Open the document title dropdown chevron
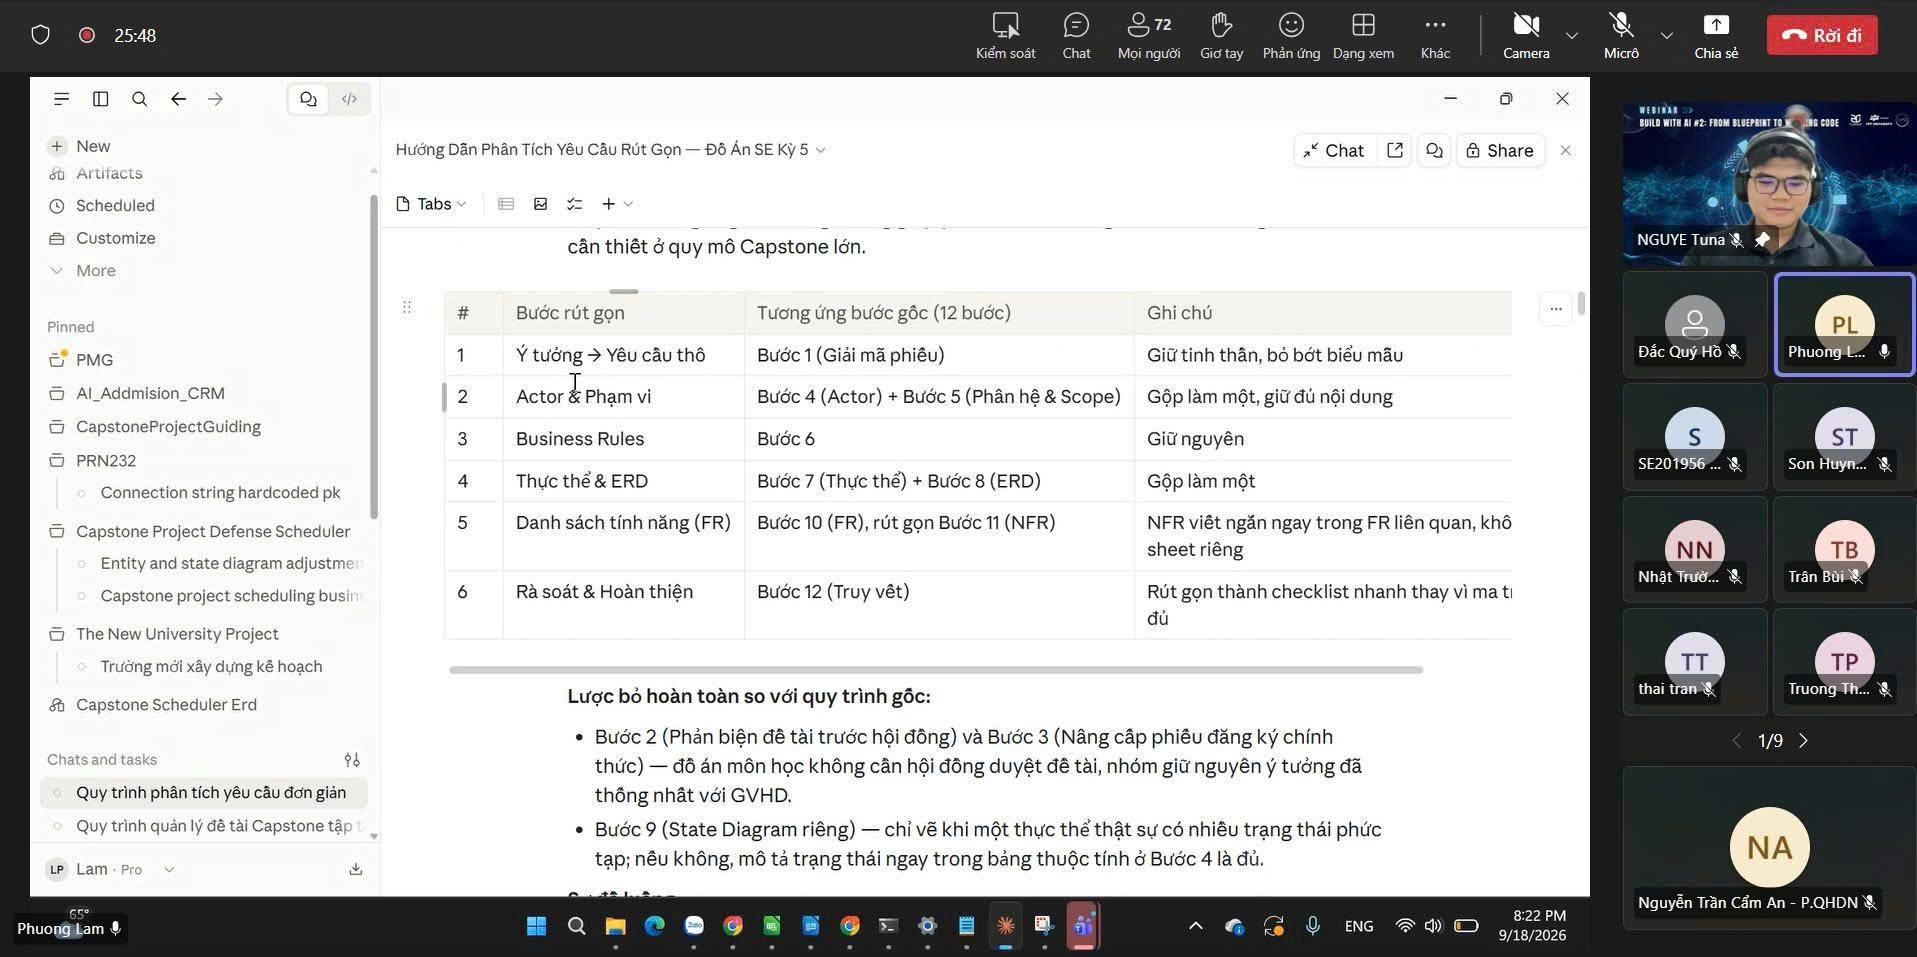1917x957 pixels. 821,150
